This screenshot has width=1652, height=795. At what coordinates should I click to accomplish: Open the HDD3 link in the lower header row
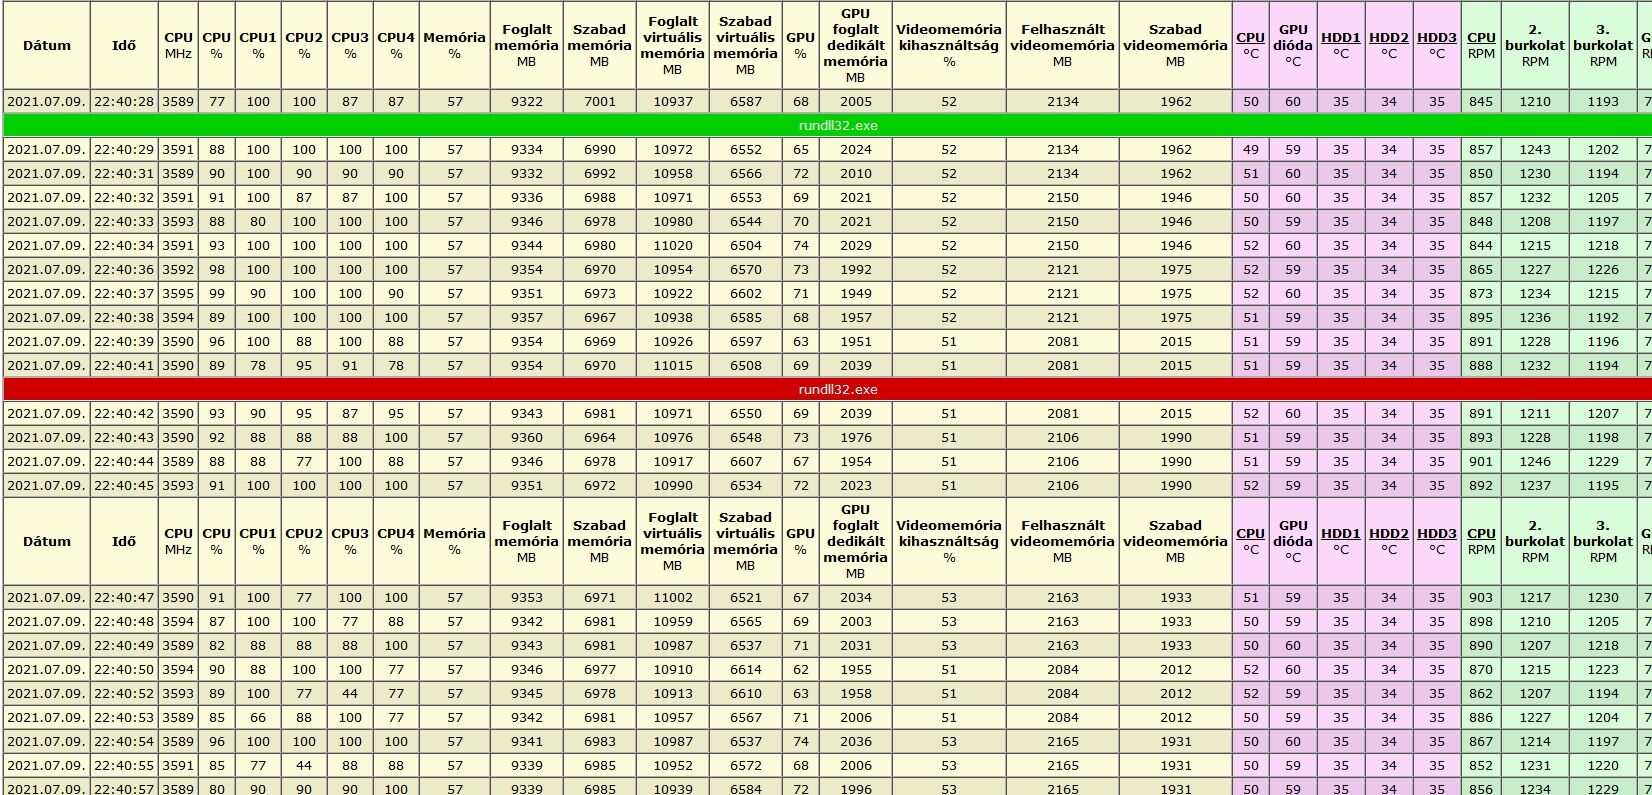pyautogui.click(x=1436, y=534)
